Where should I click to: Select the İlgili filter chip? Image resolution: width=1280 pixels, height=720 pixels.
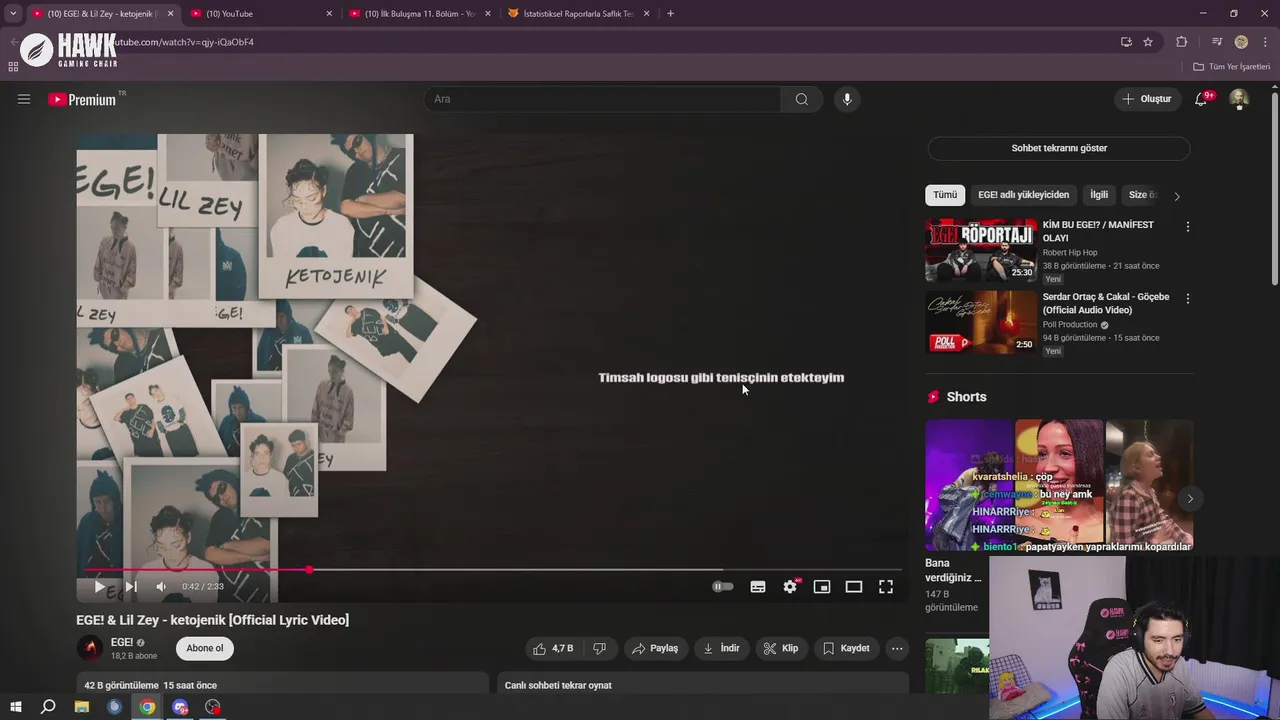click(x=1099, y=195)
